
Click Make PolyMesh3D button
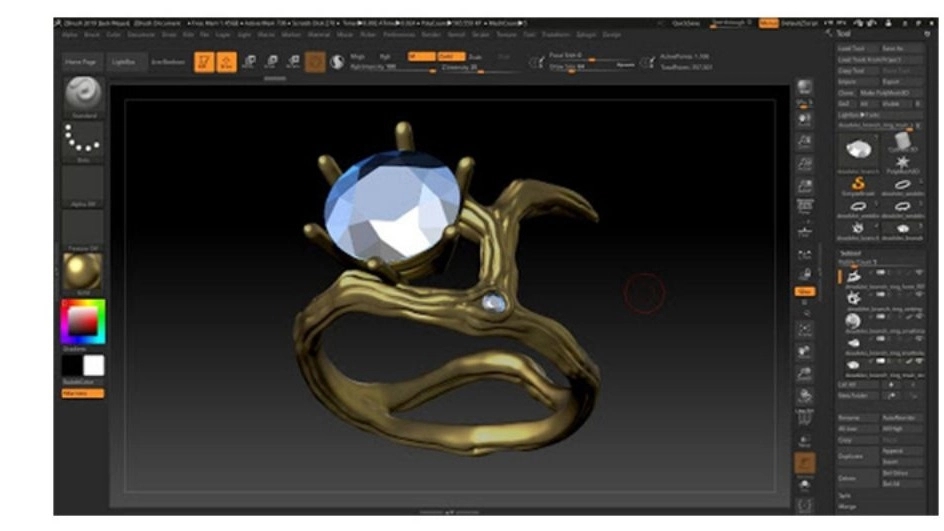coord(890,93)
